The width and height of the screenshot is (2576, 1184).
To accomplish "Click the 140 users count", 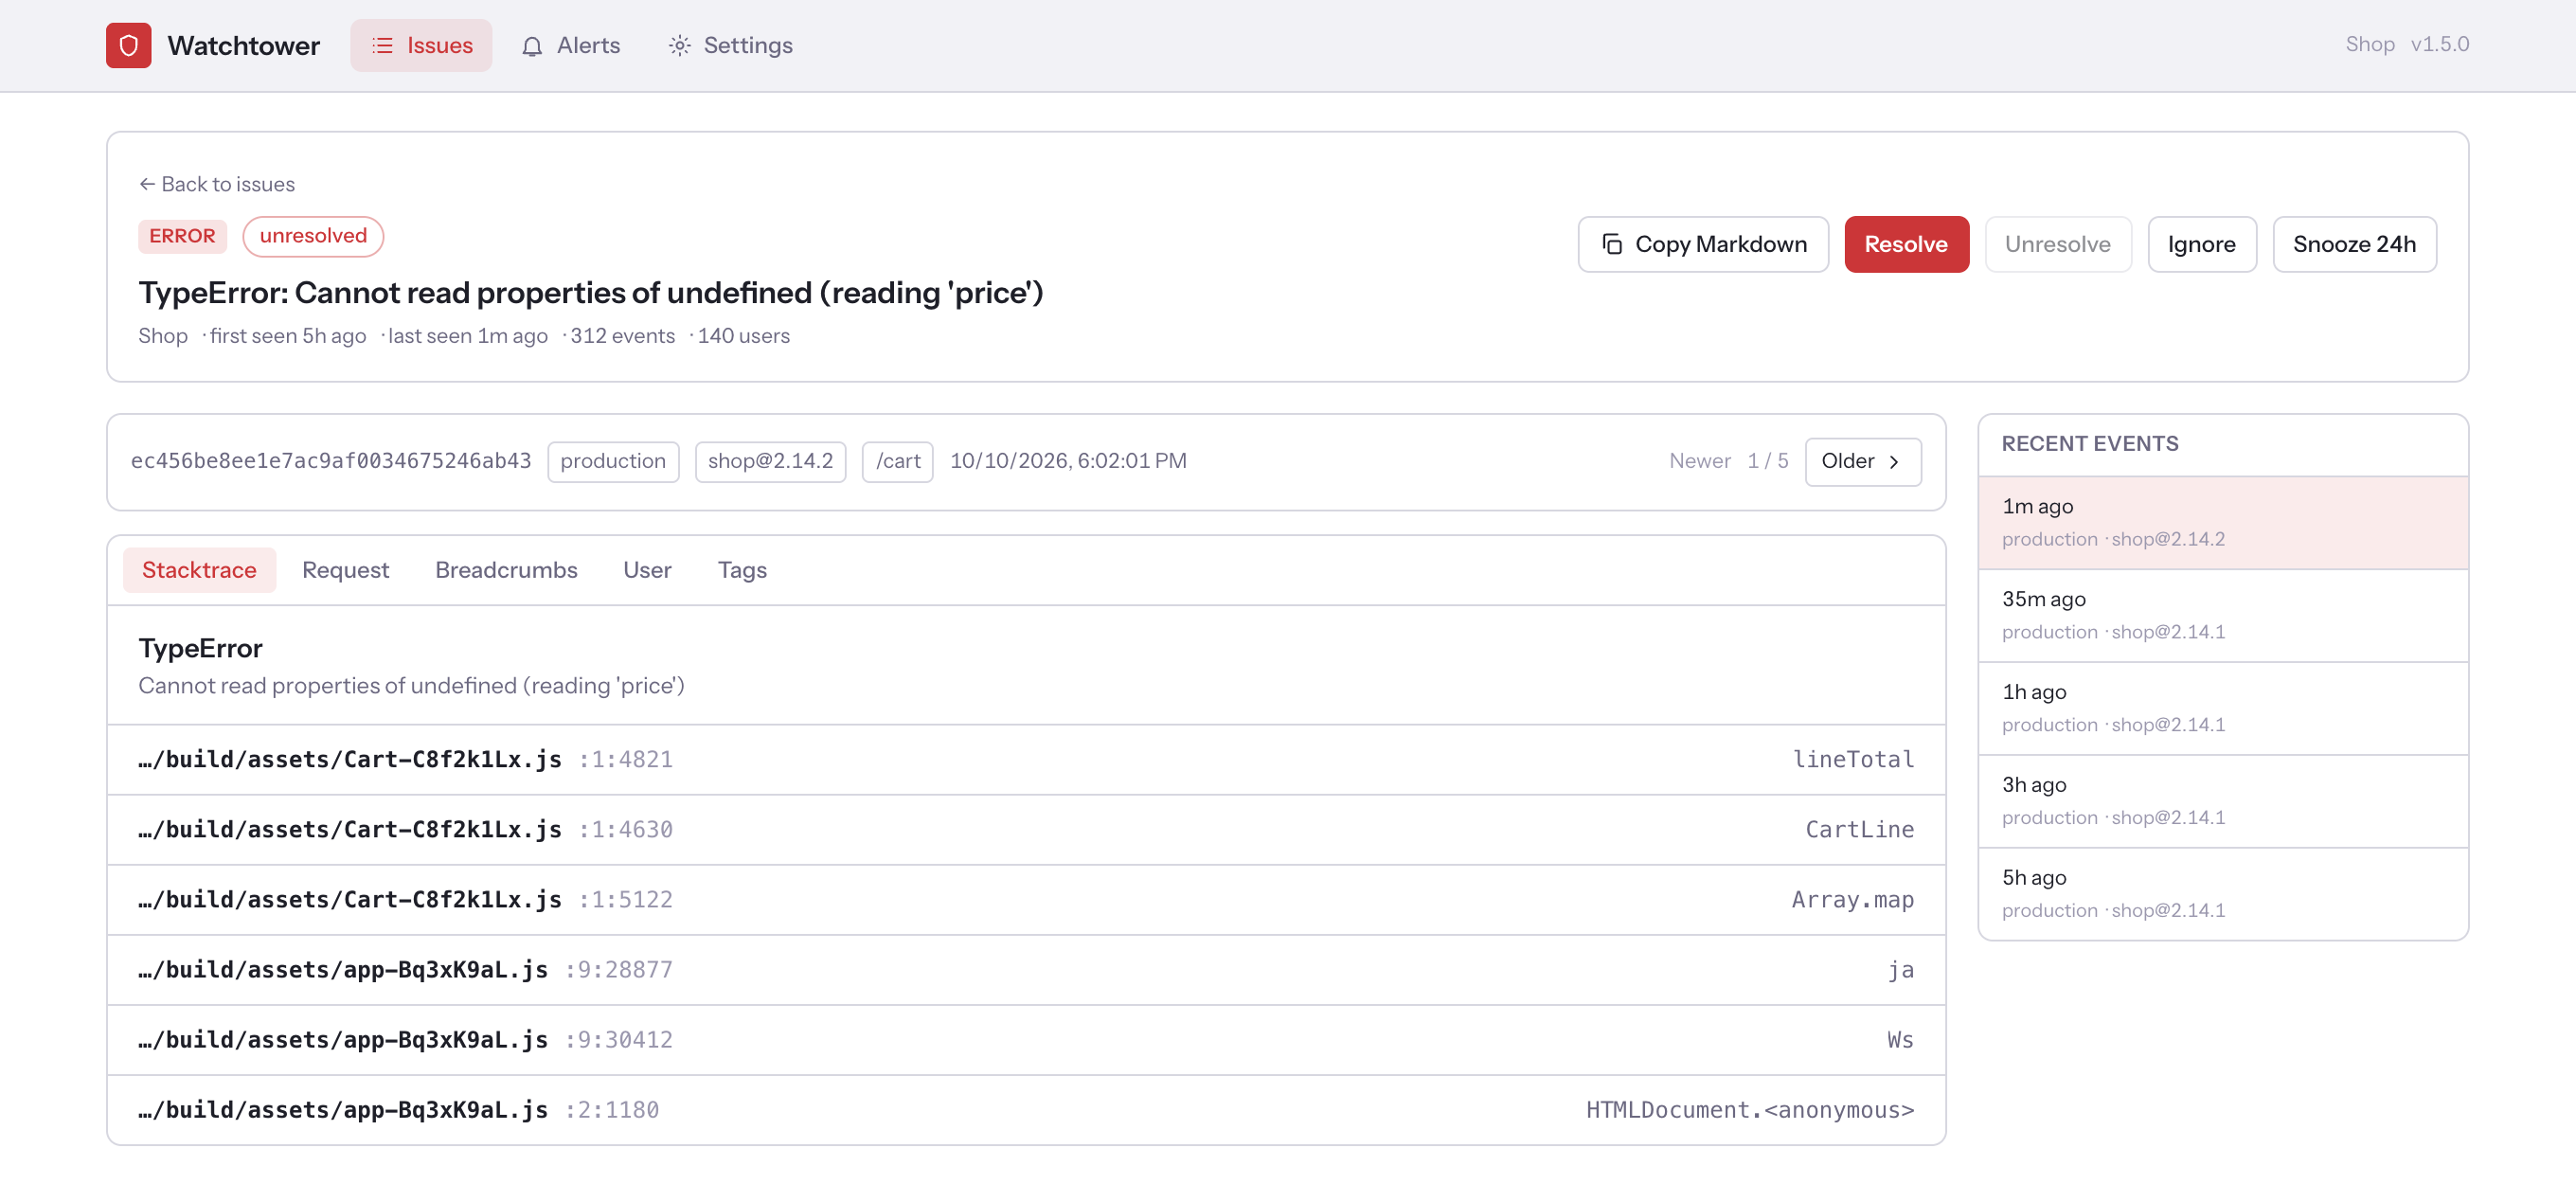I will tap(743, 336).
